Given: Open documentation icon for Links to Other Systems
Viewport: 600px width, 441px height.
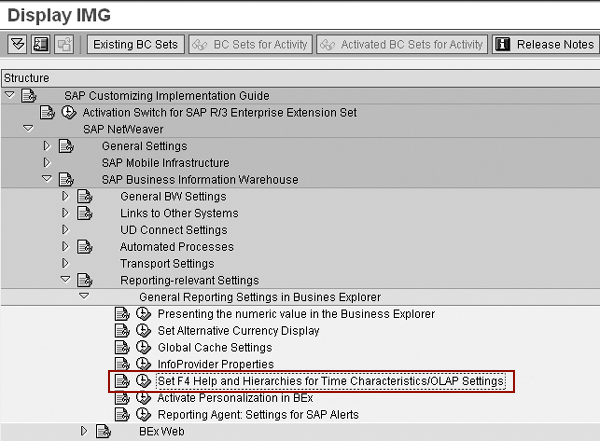Looking at the screenshot, I should pyautogui.click(x=85, y=213).
